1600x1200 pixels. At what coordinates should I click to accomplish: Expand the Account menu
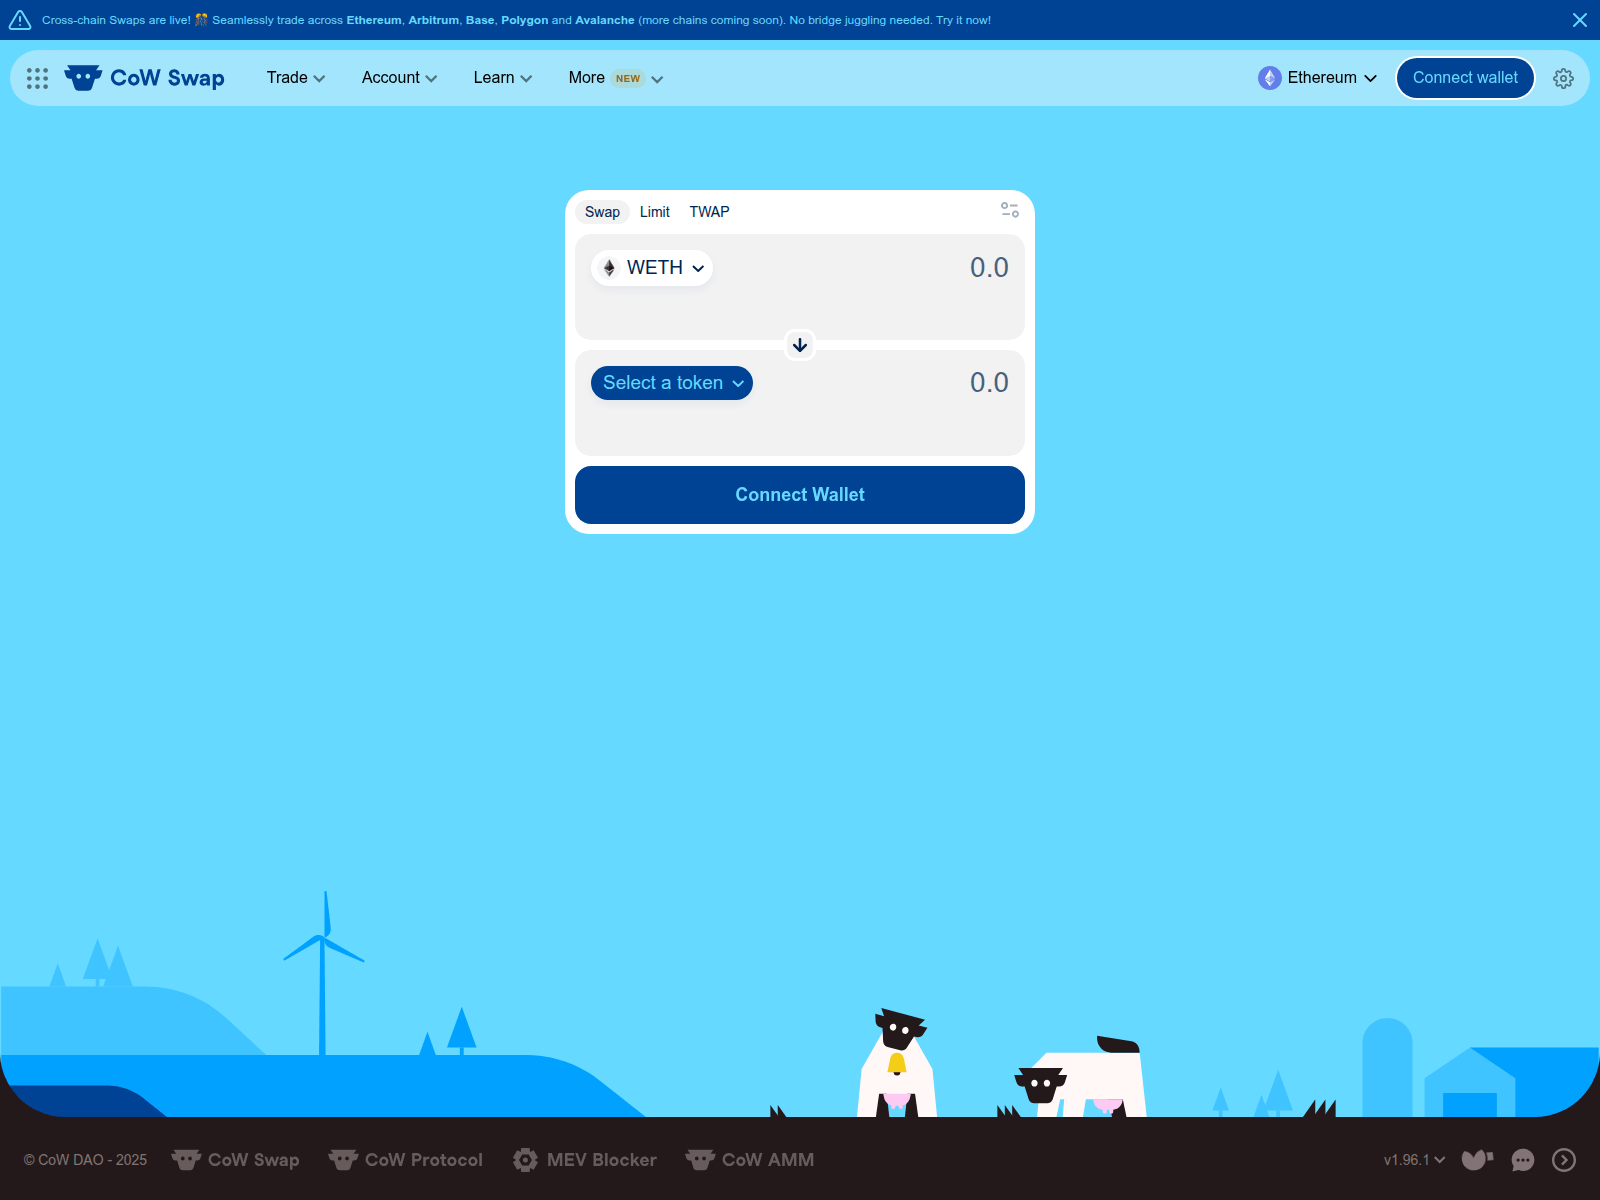coord(399,78)
